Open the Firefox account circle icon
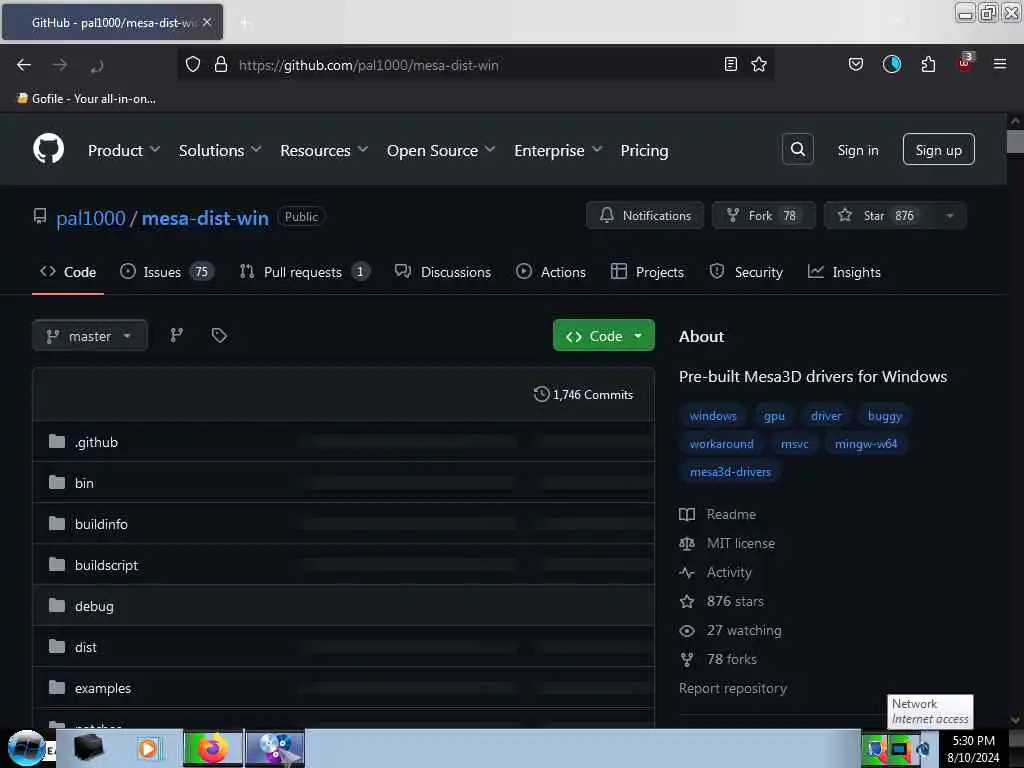The image size is (1024, 768). 891,64
